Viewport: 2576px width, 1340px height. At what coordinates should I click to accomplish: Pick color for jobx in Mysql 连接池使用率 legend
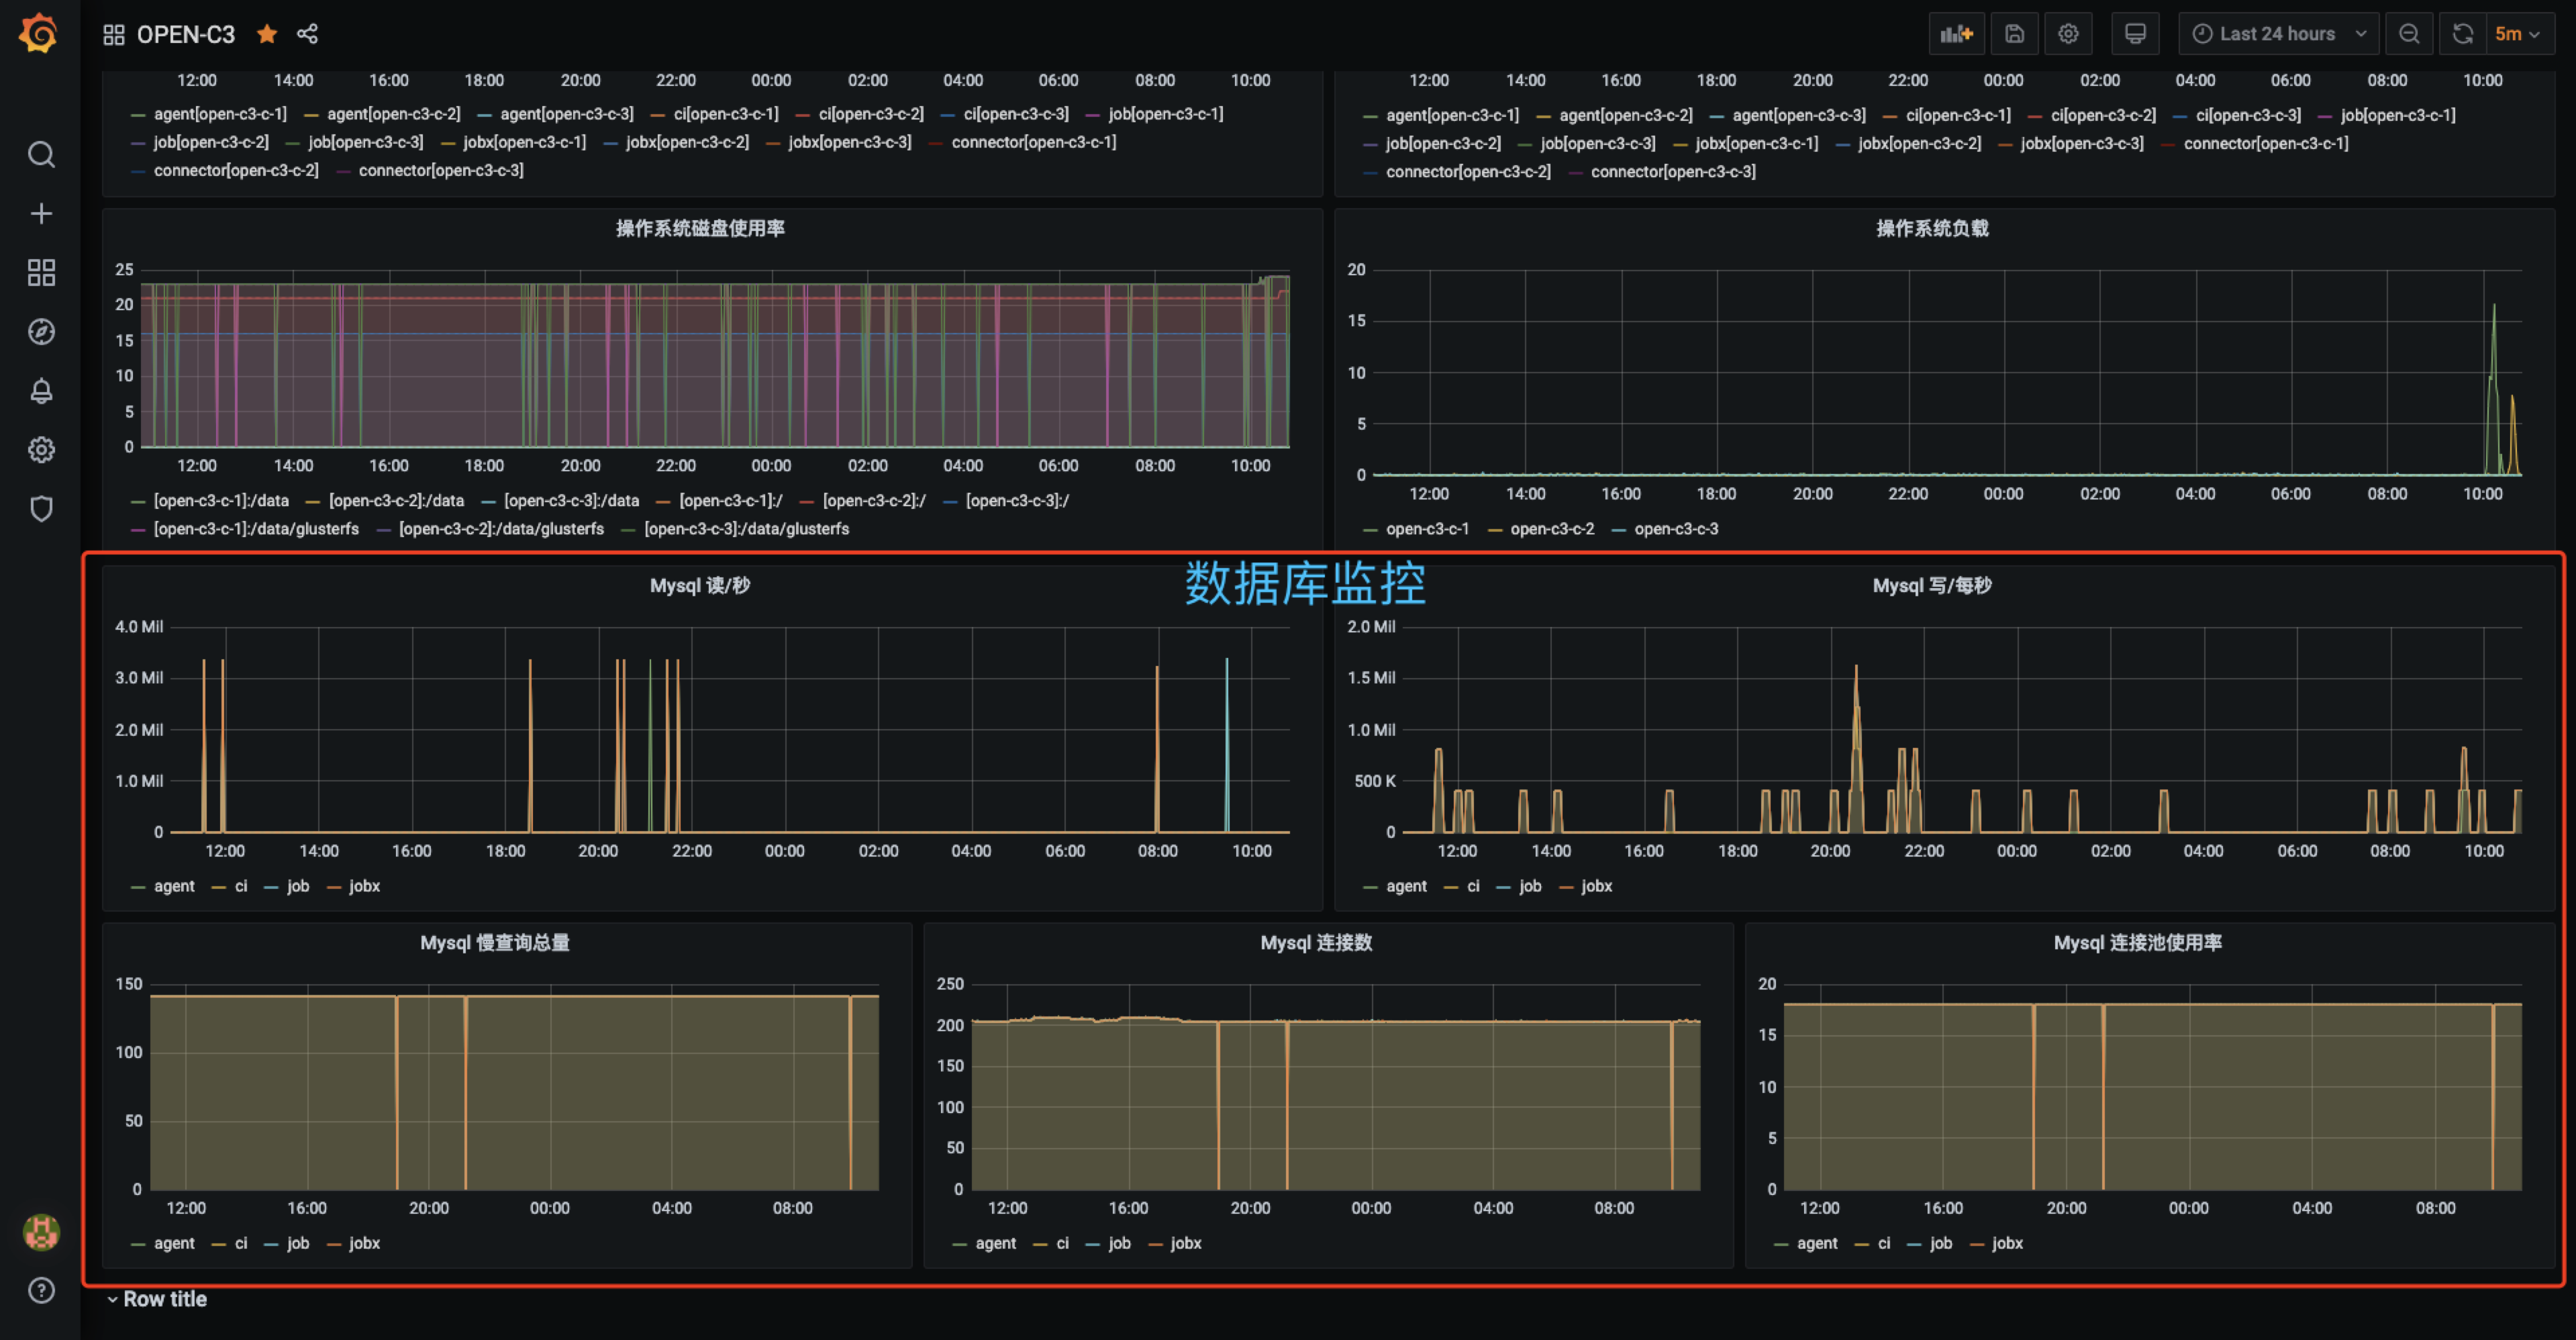[1977, 1244]
